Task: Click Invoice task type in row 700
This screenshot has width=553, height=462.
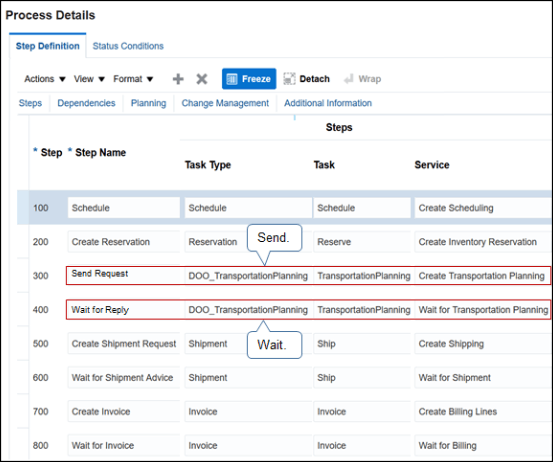Action: point(248,412)
